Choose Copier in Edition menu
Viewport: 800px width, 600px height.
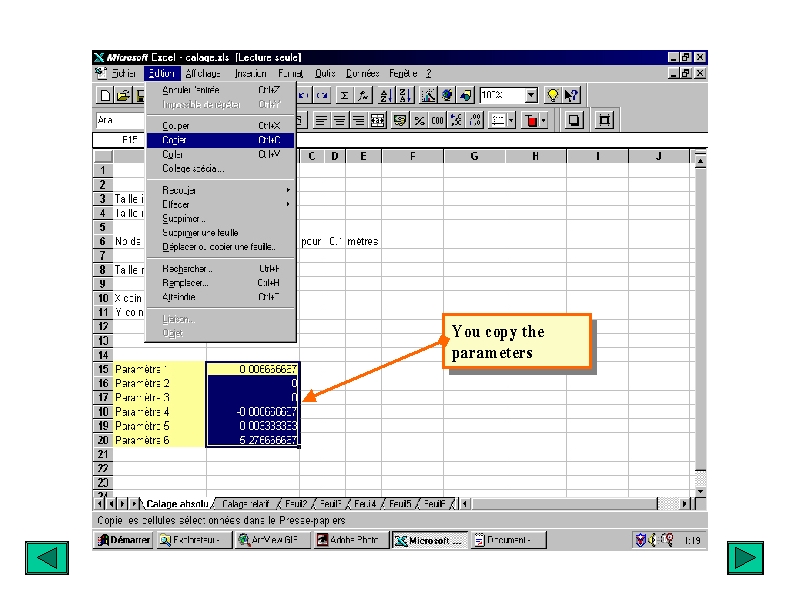pos(221,140)
